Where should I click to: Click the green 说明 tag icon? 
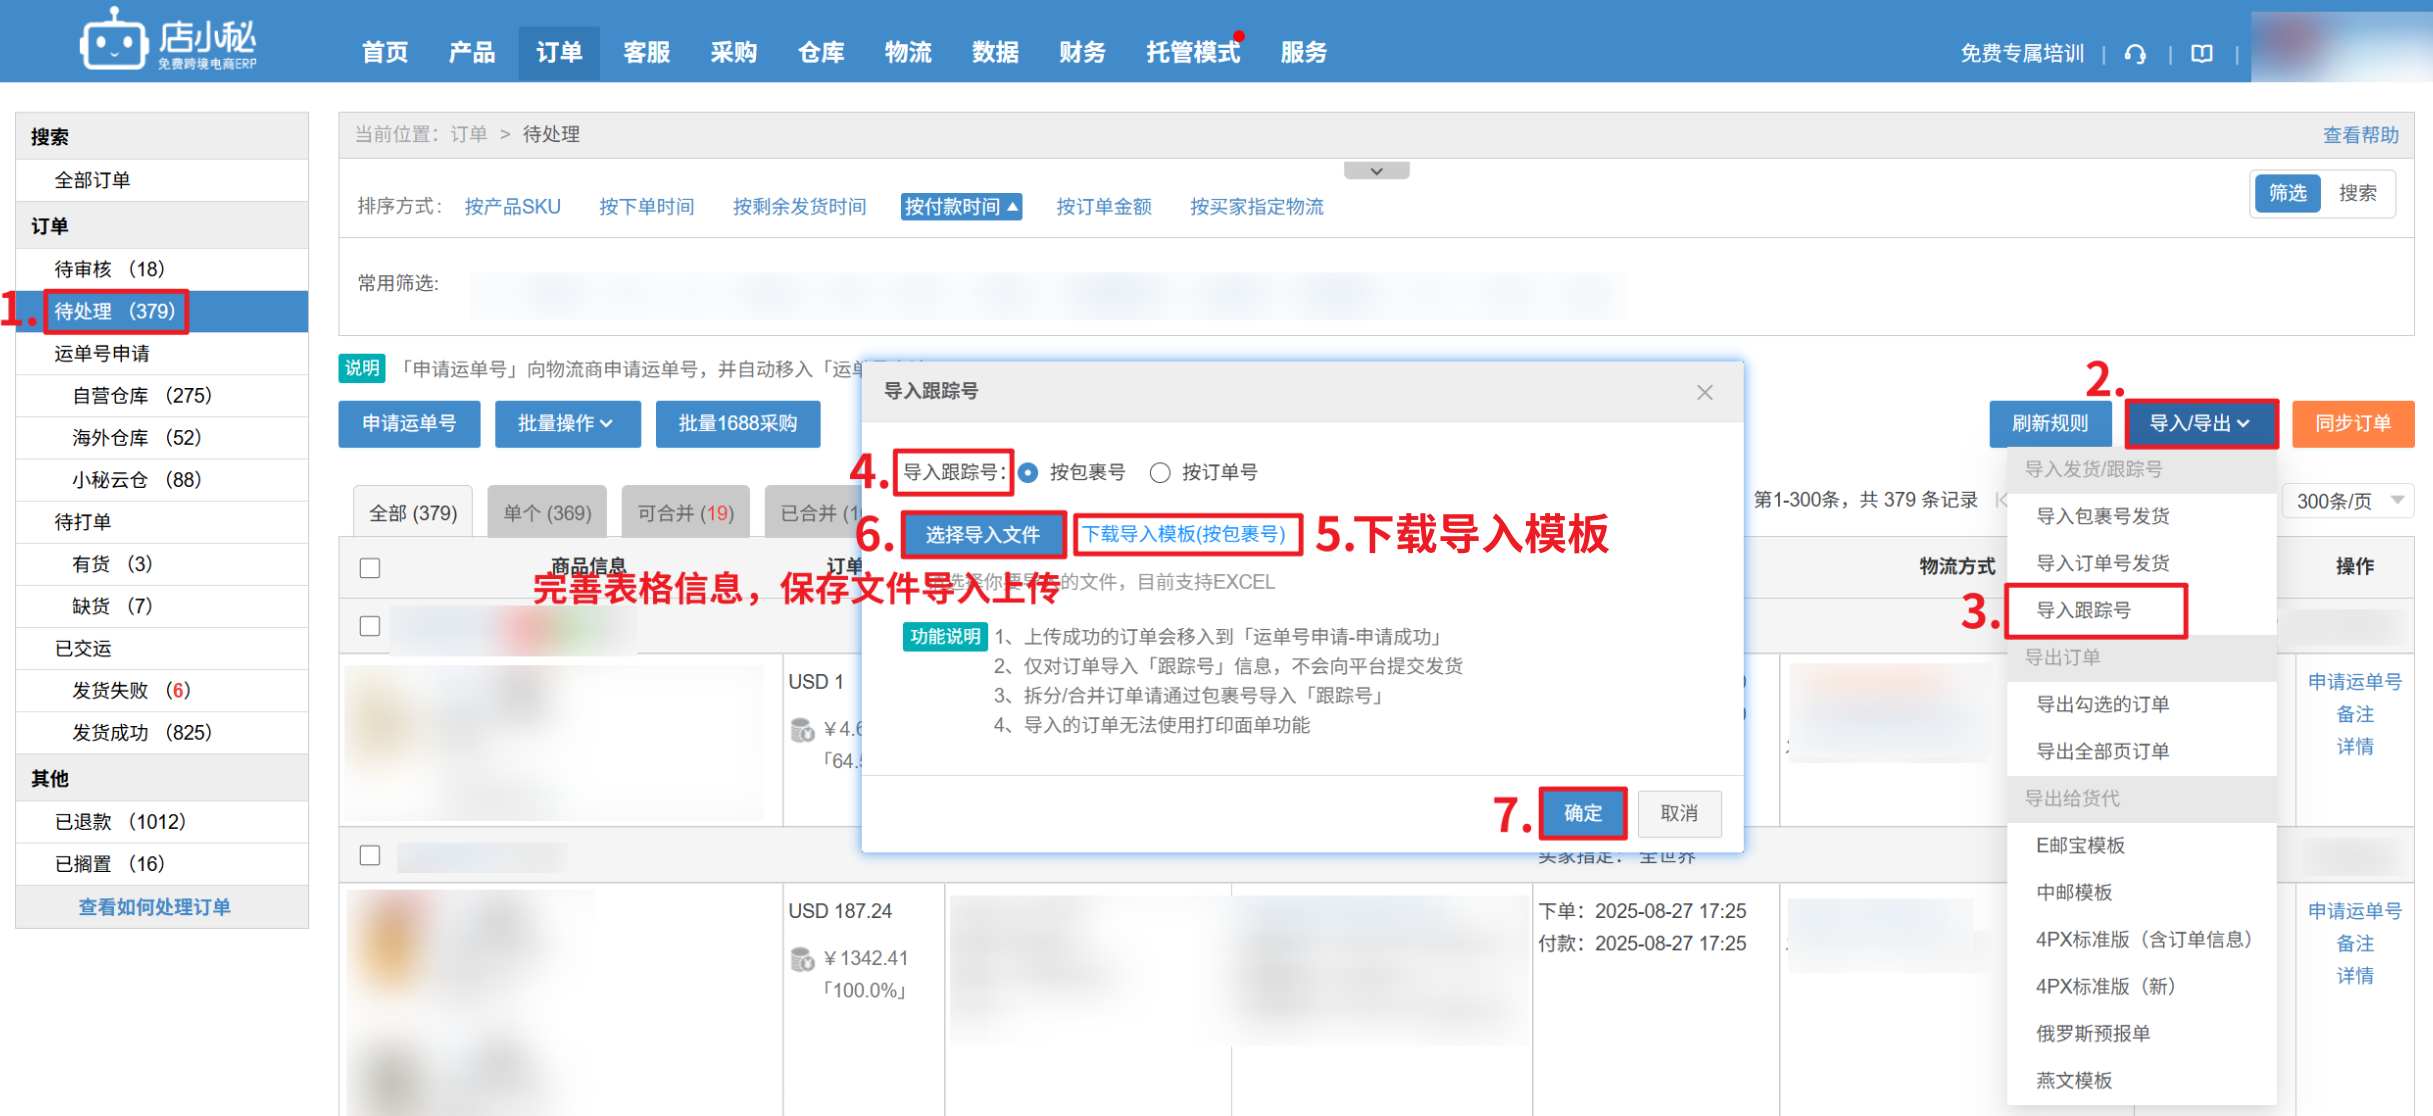362,368
